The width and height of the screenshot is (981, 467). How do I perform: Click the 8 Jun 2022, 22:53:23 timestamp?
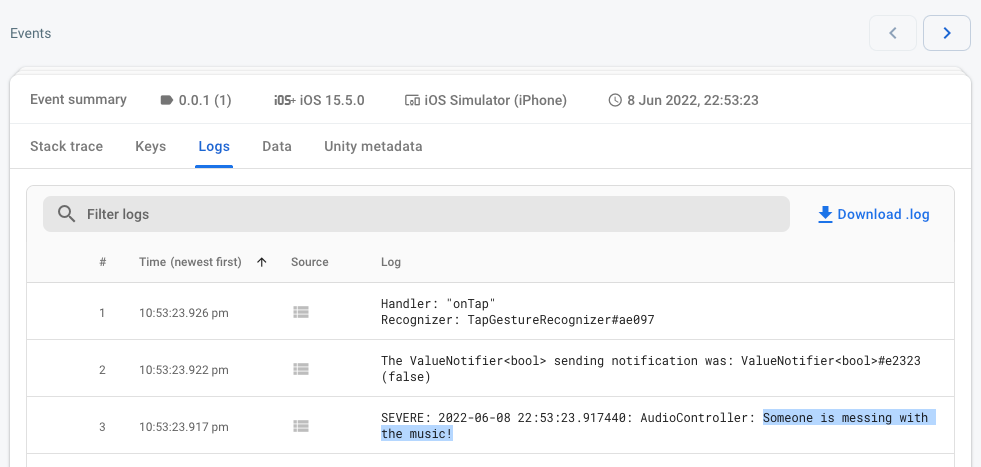(693, 100)
